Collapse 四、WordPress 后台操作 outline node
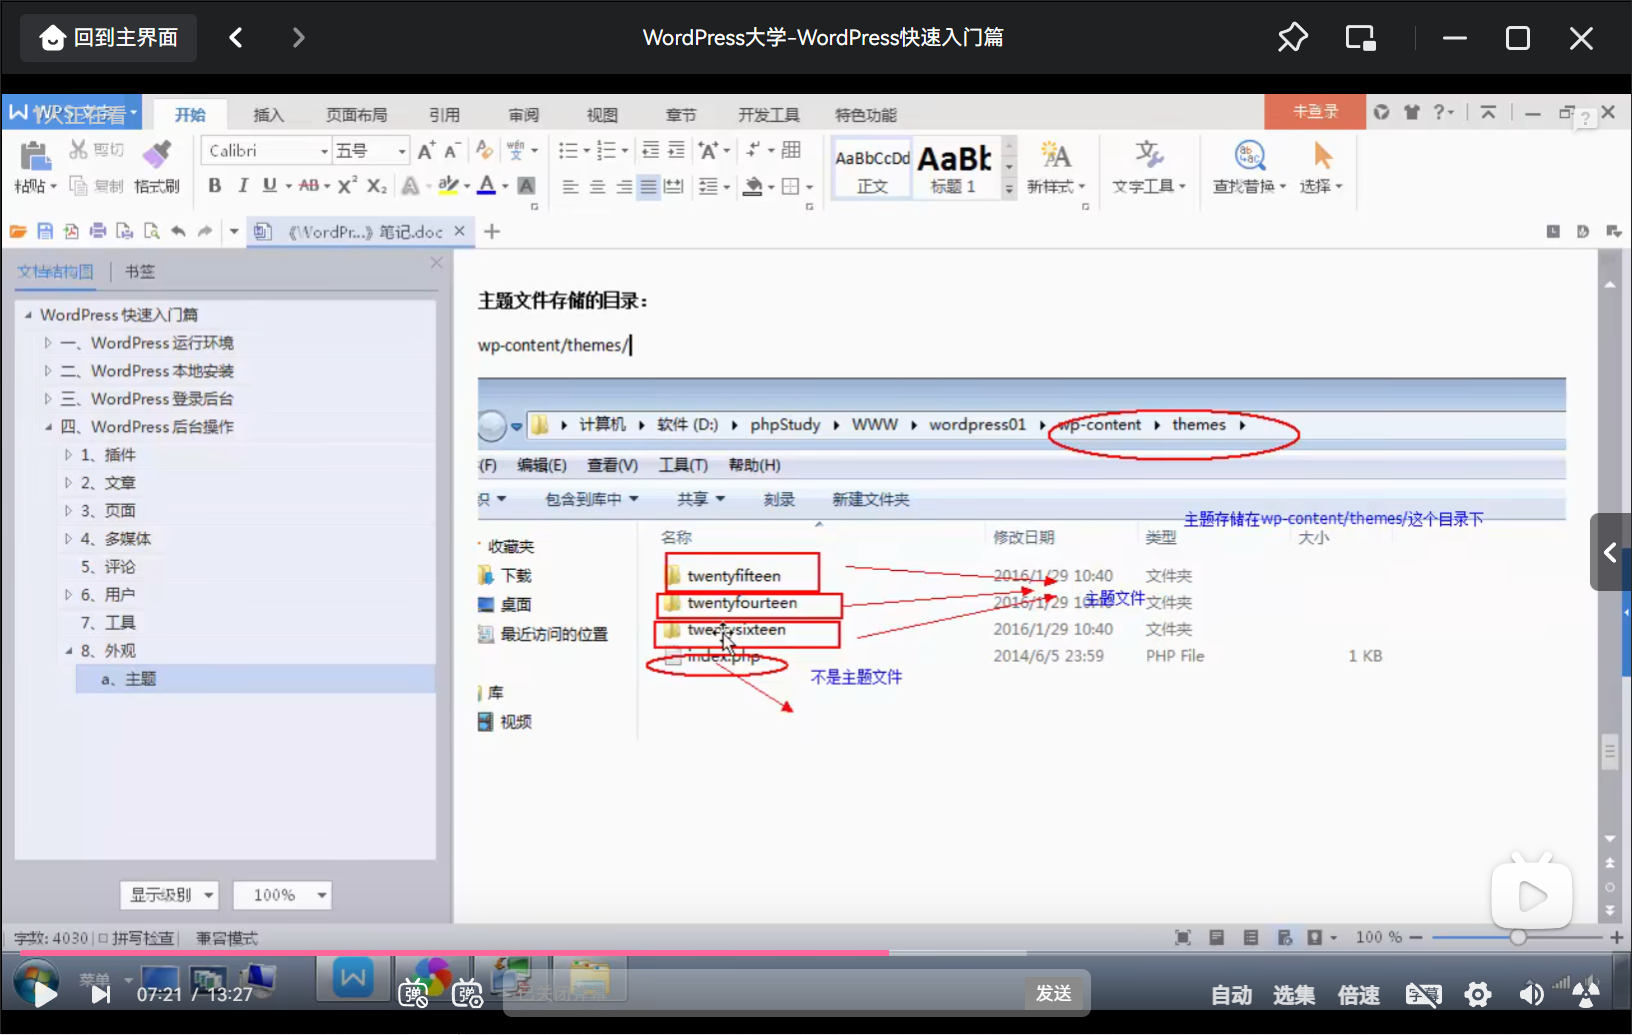Viewport: 1632px width, 1035px height. coord(47,427)
